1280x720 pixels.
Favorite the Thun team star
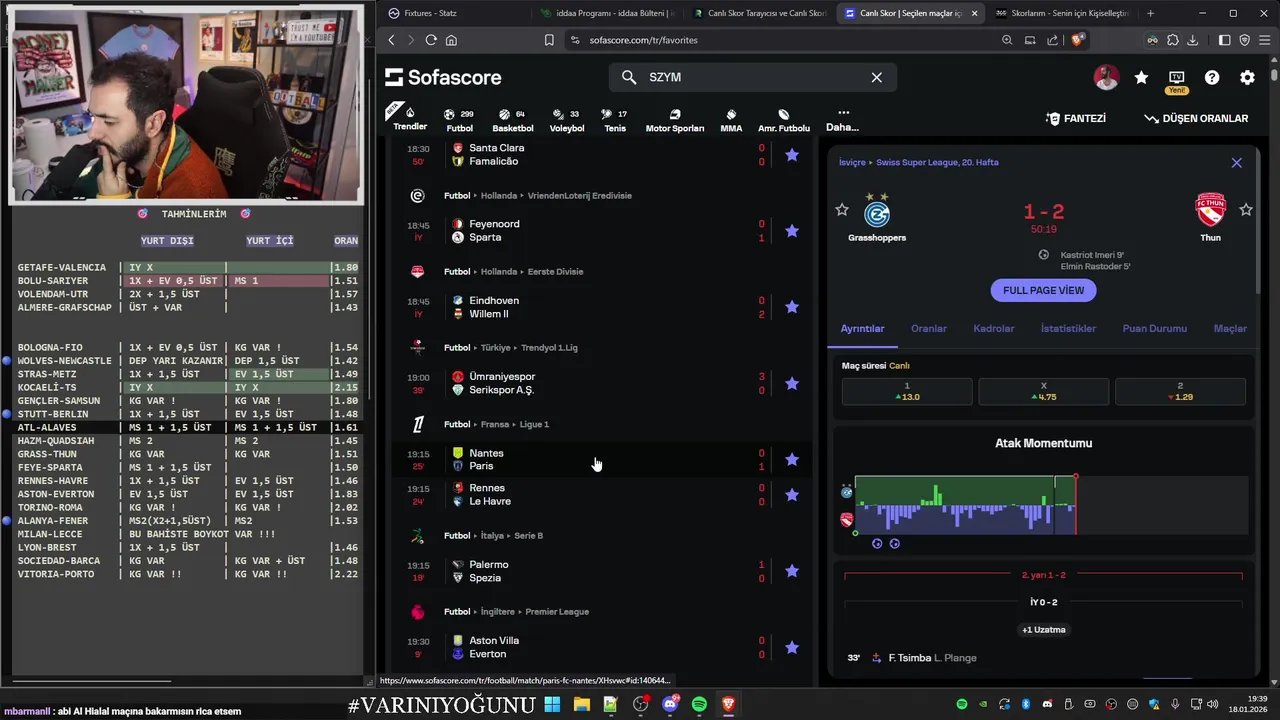pyautogui.click(x=1246, y=210)
